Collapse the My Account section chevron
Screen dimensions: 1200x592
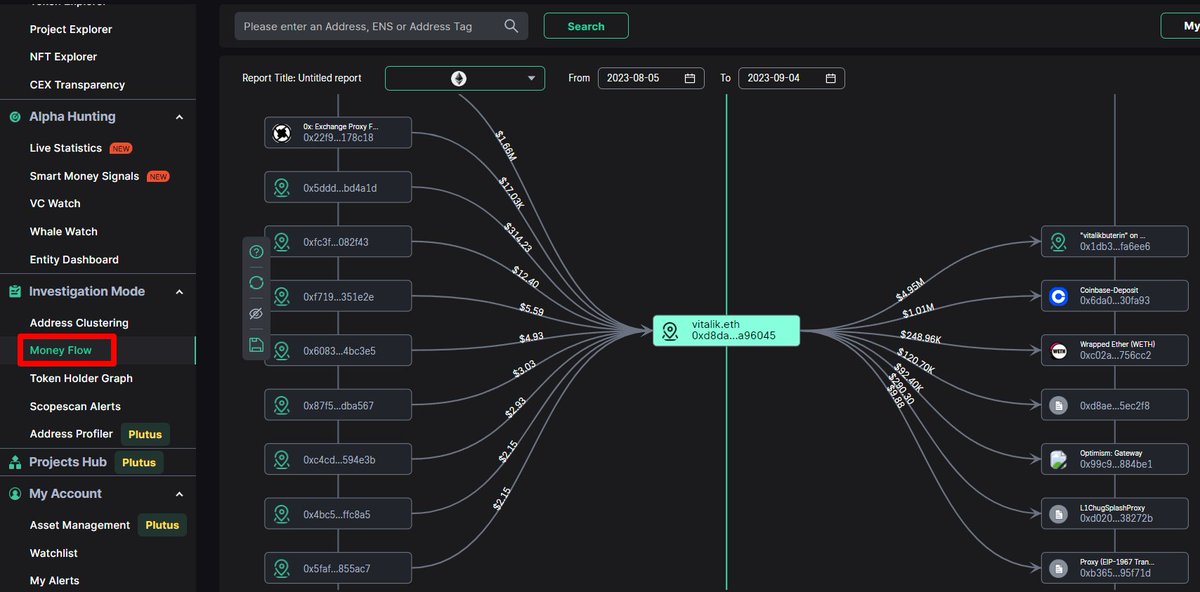click(x=180, y=494)
